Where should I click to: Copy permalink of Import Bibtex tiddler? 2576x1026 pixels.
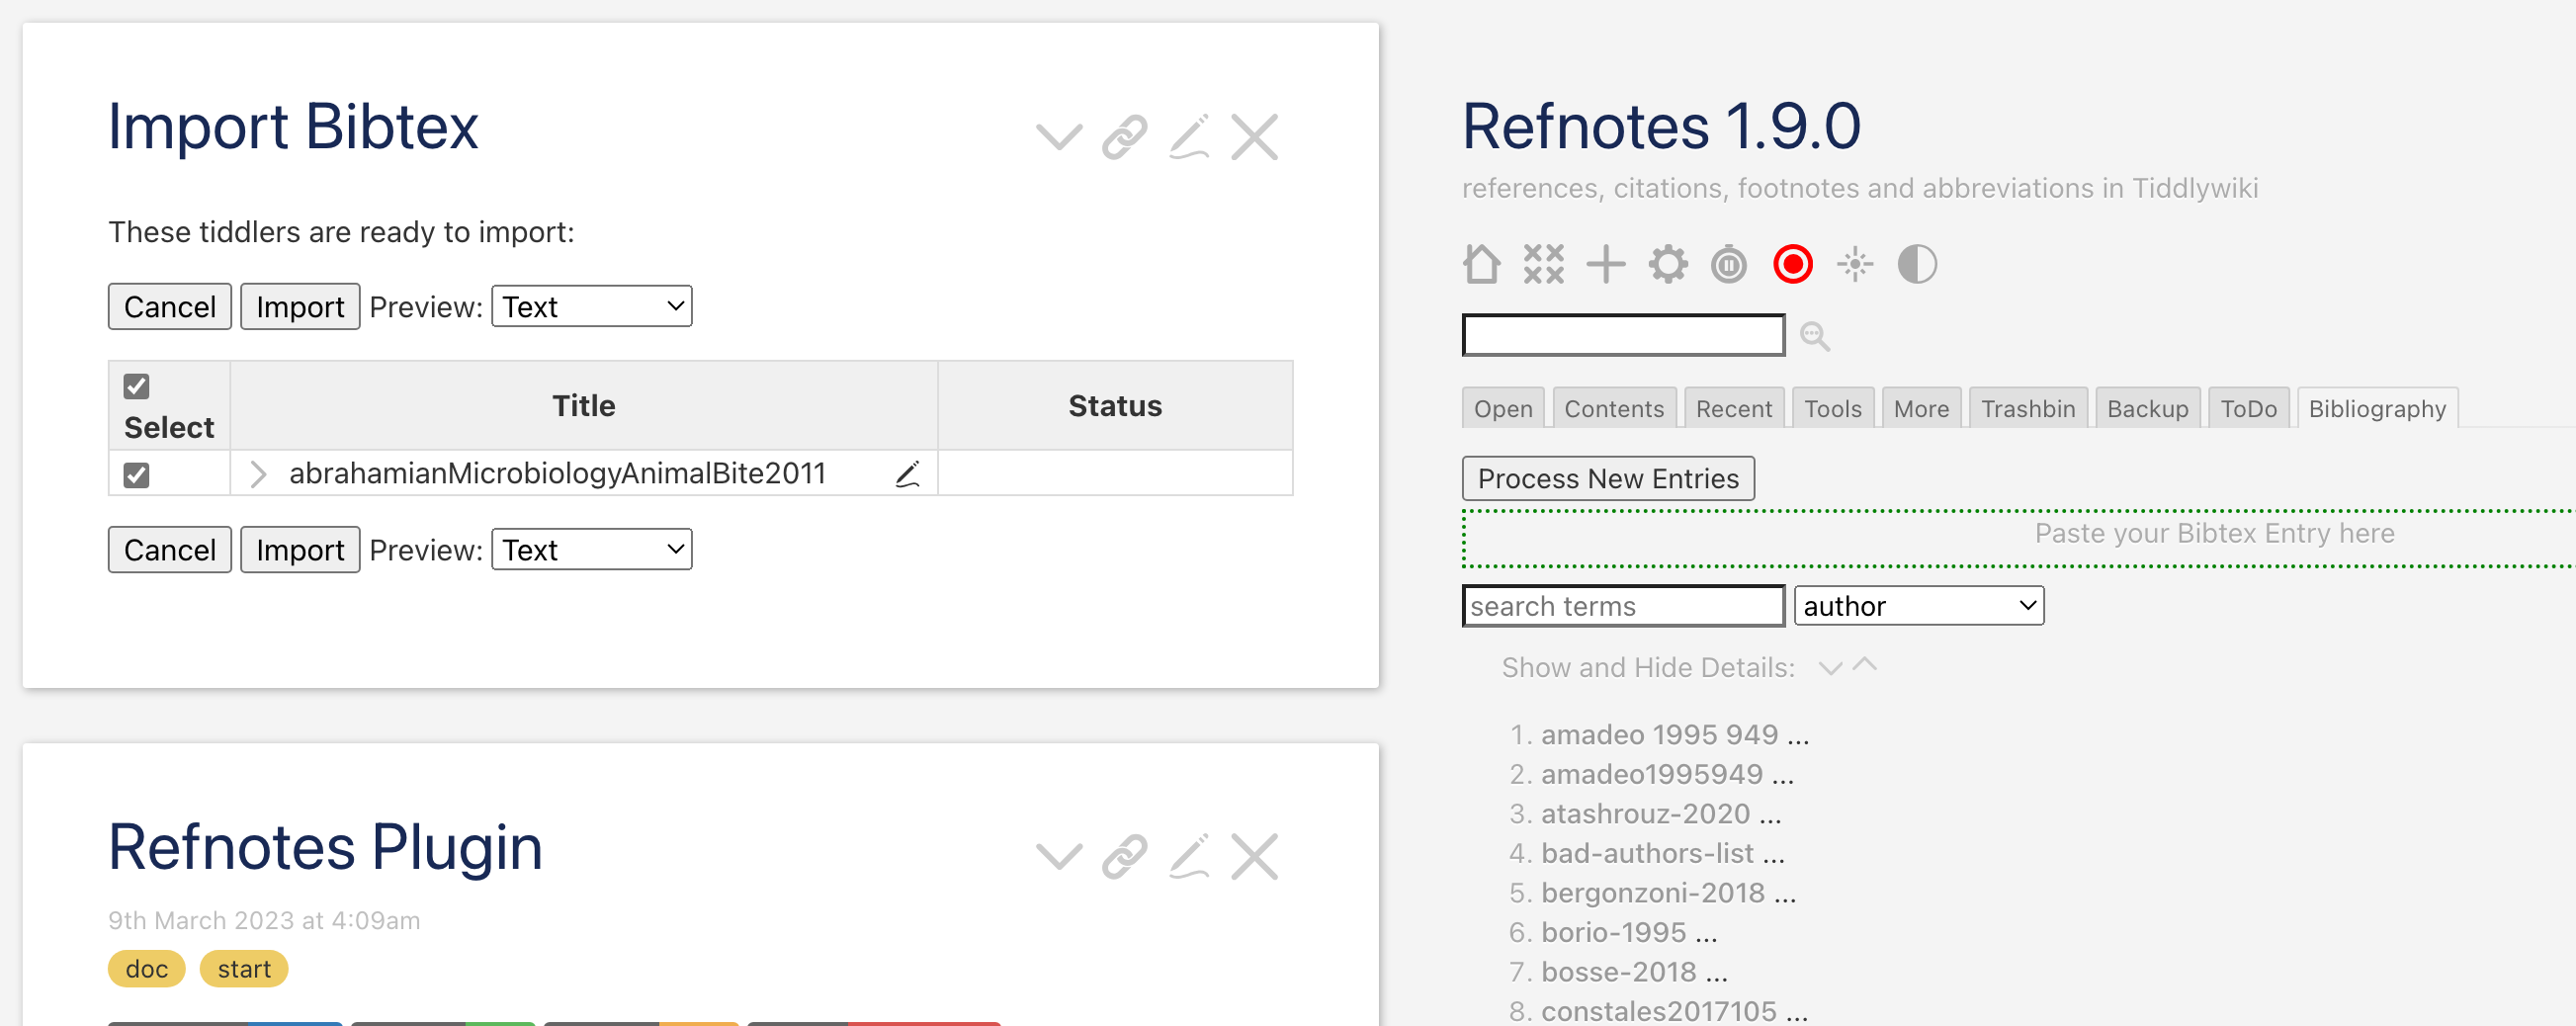click(1124, 137)
